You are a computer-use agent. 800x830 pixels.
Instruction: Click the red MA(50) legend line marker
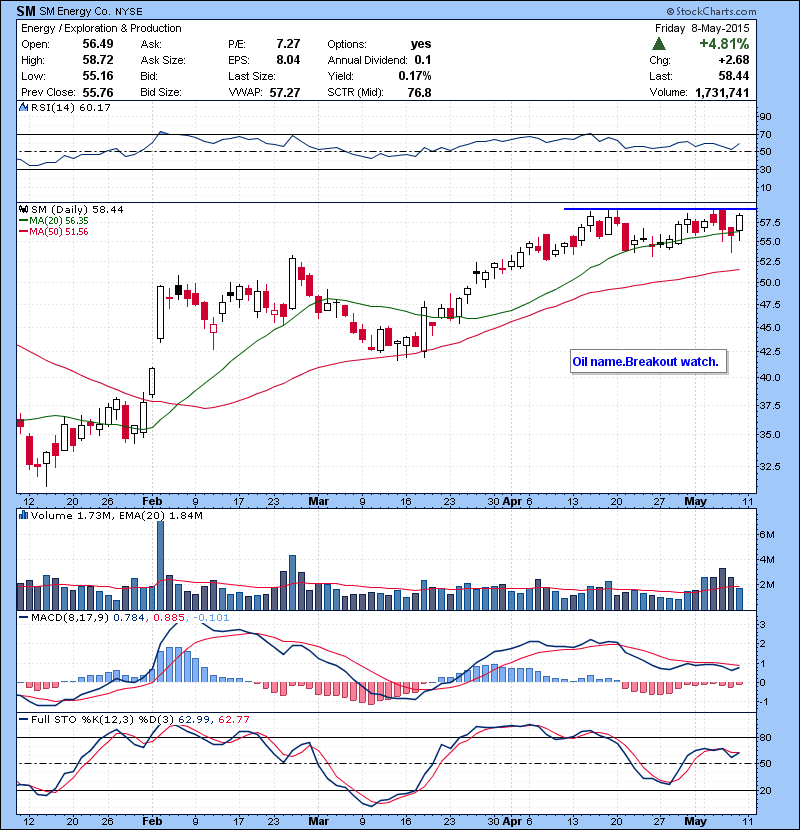[x=23, y=232]
